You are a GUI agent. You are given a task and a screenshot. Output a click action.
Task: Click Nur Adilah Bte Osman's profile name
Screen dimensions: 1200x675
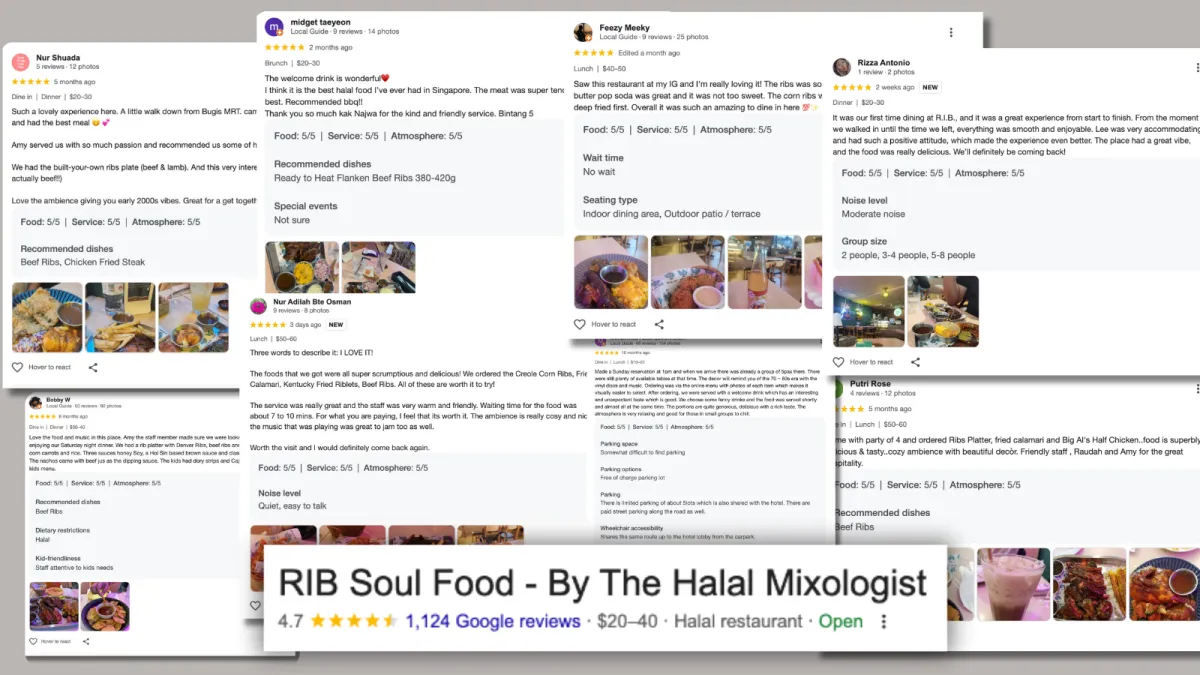pyautogui.click(x=312, y=302)
